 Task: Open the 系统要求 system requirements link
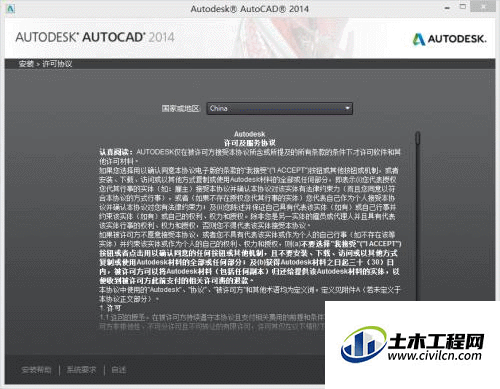tap(81, 370)
